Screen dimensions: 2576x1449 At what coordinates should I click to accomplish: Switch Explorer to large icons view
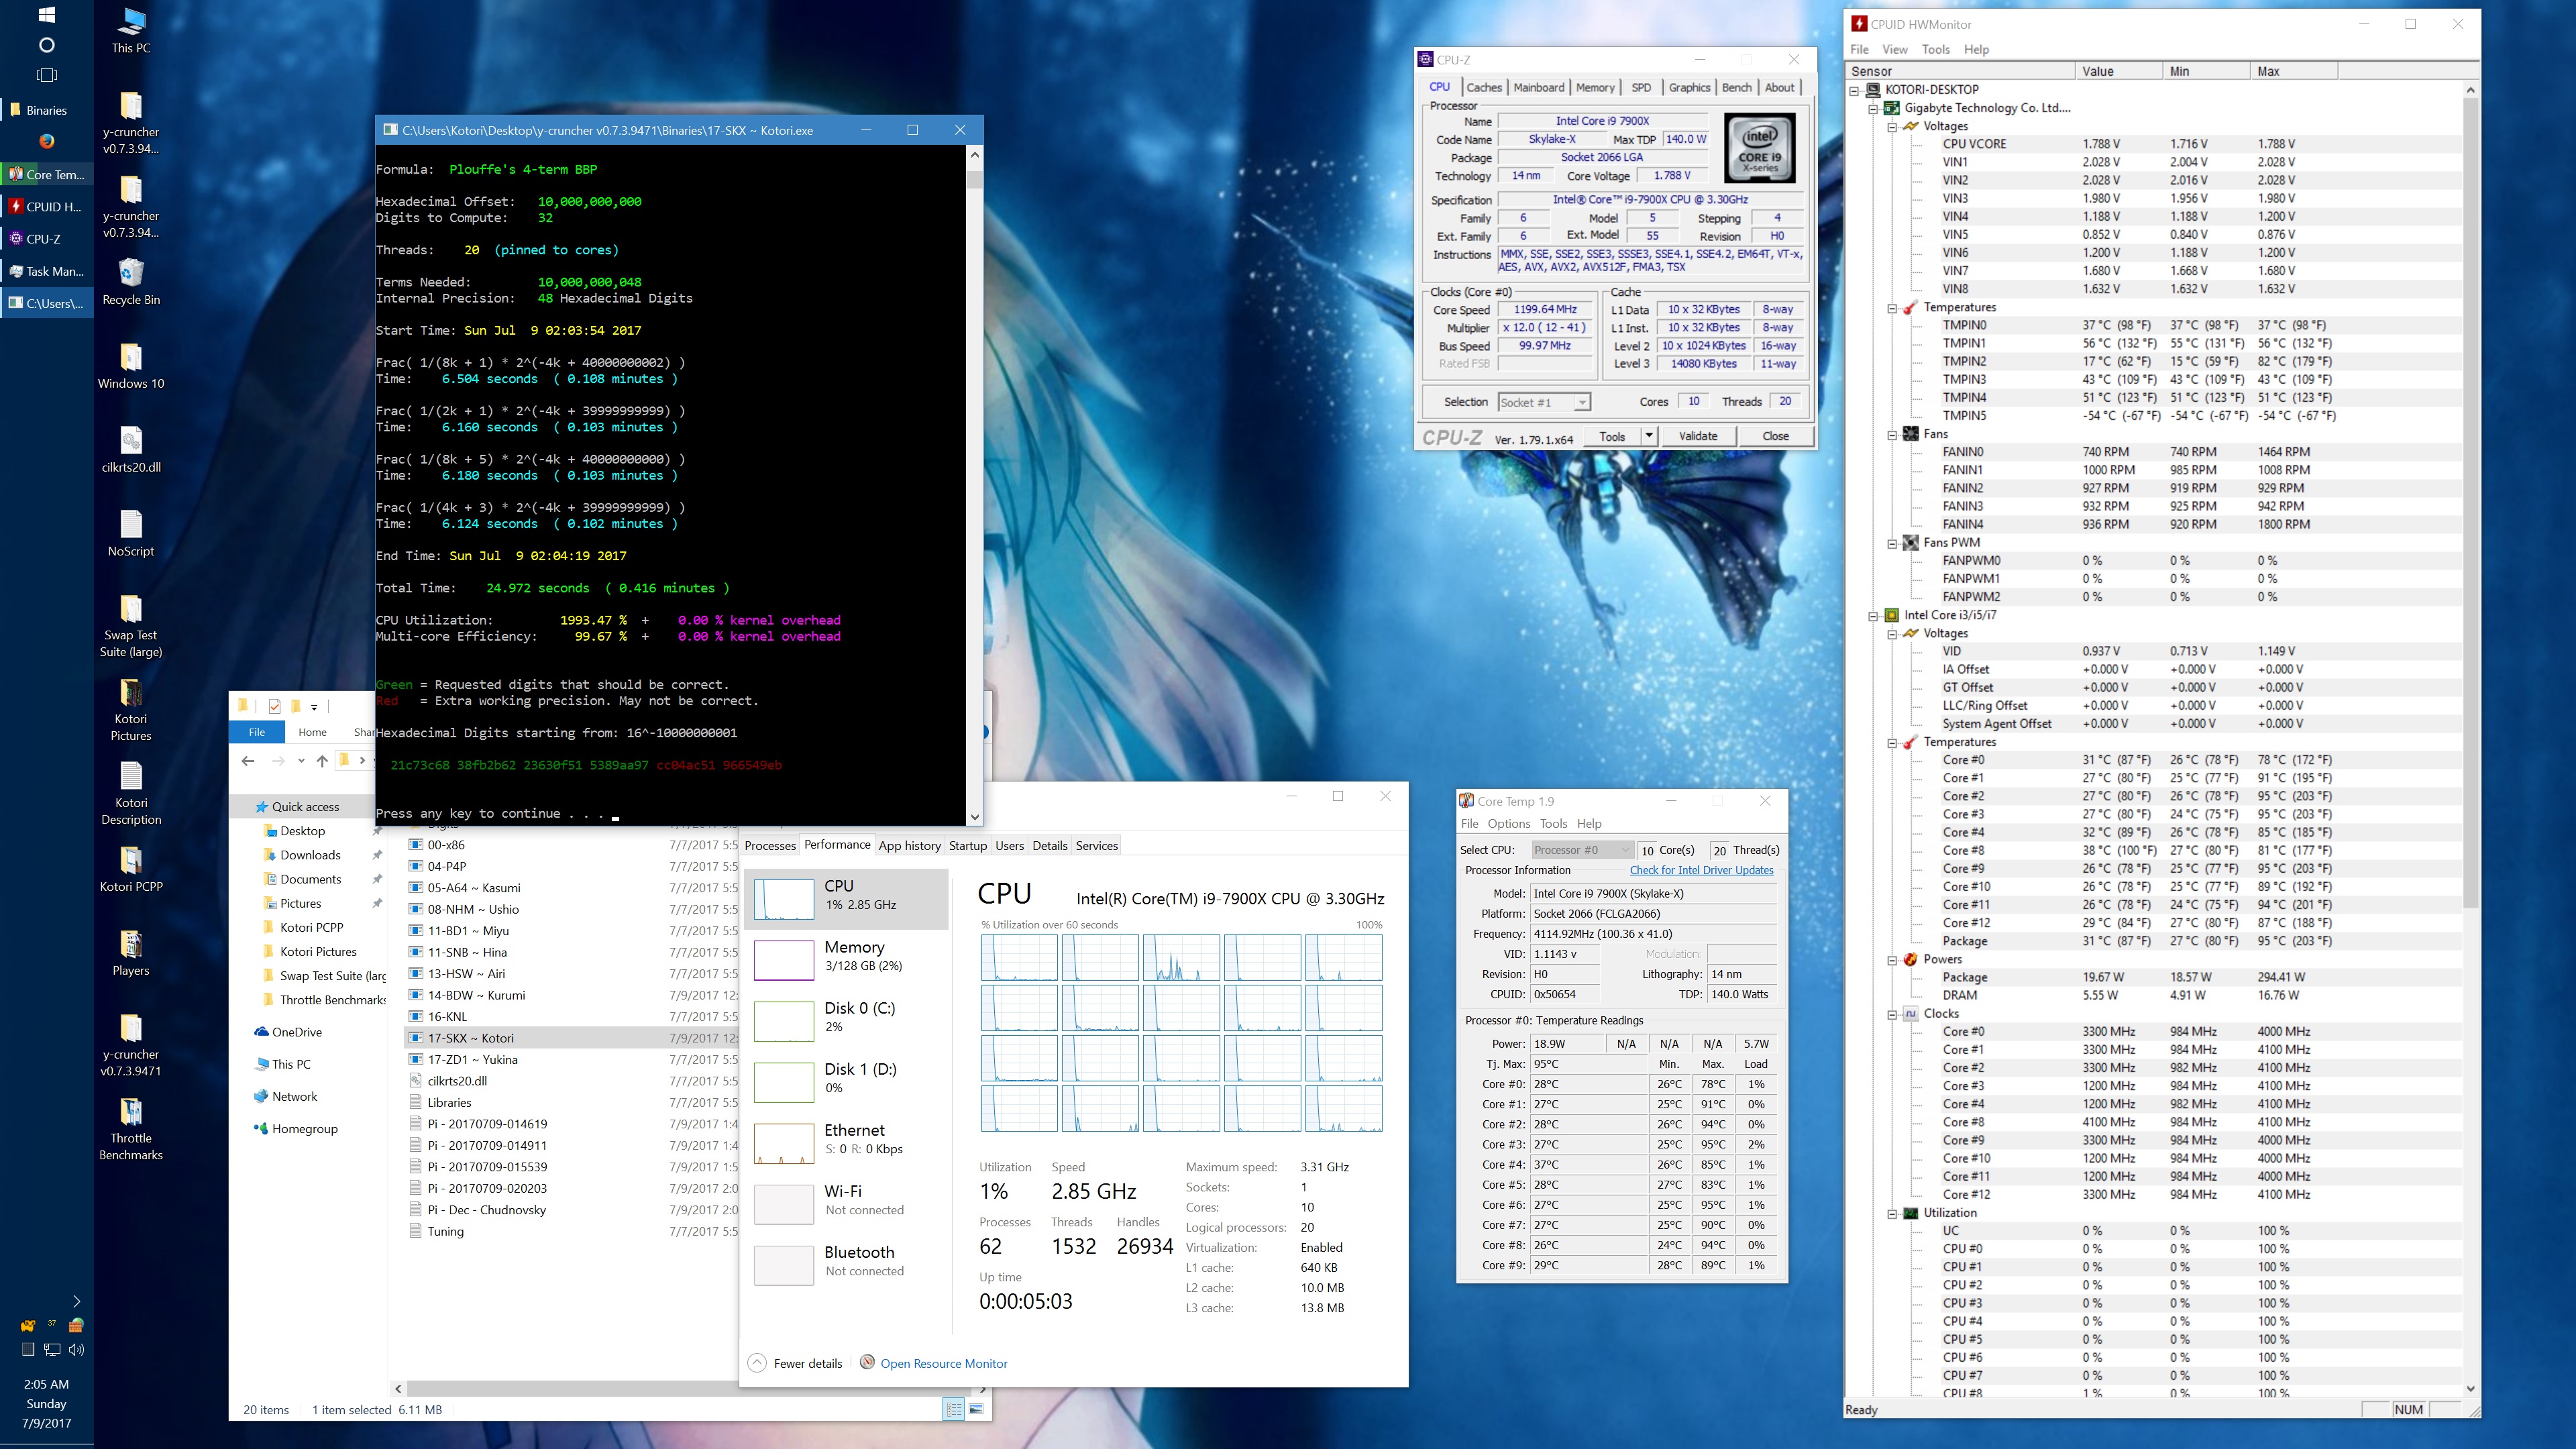976,1409
